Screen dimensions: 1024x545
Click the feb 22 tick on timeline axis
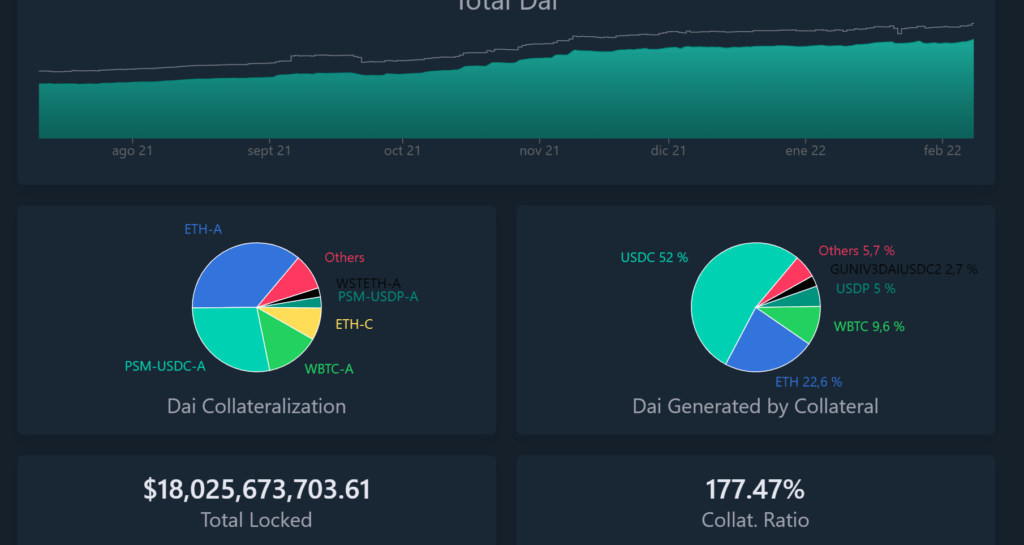click(x=944, y=151)
